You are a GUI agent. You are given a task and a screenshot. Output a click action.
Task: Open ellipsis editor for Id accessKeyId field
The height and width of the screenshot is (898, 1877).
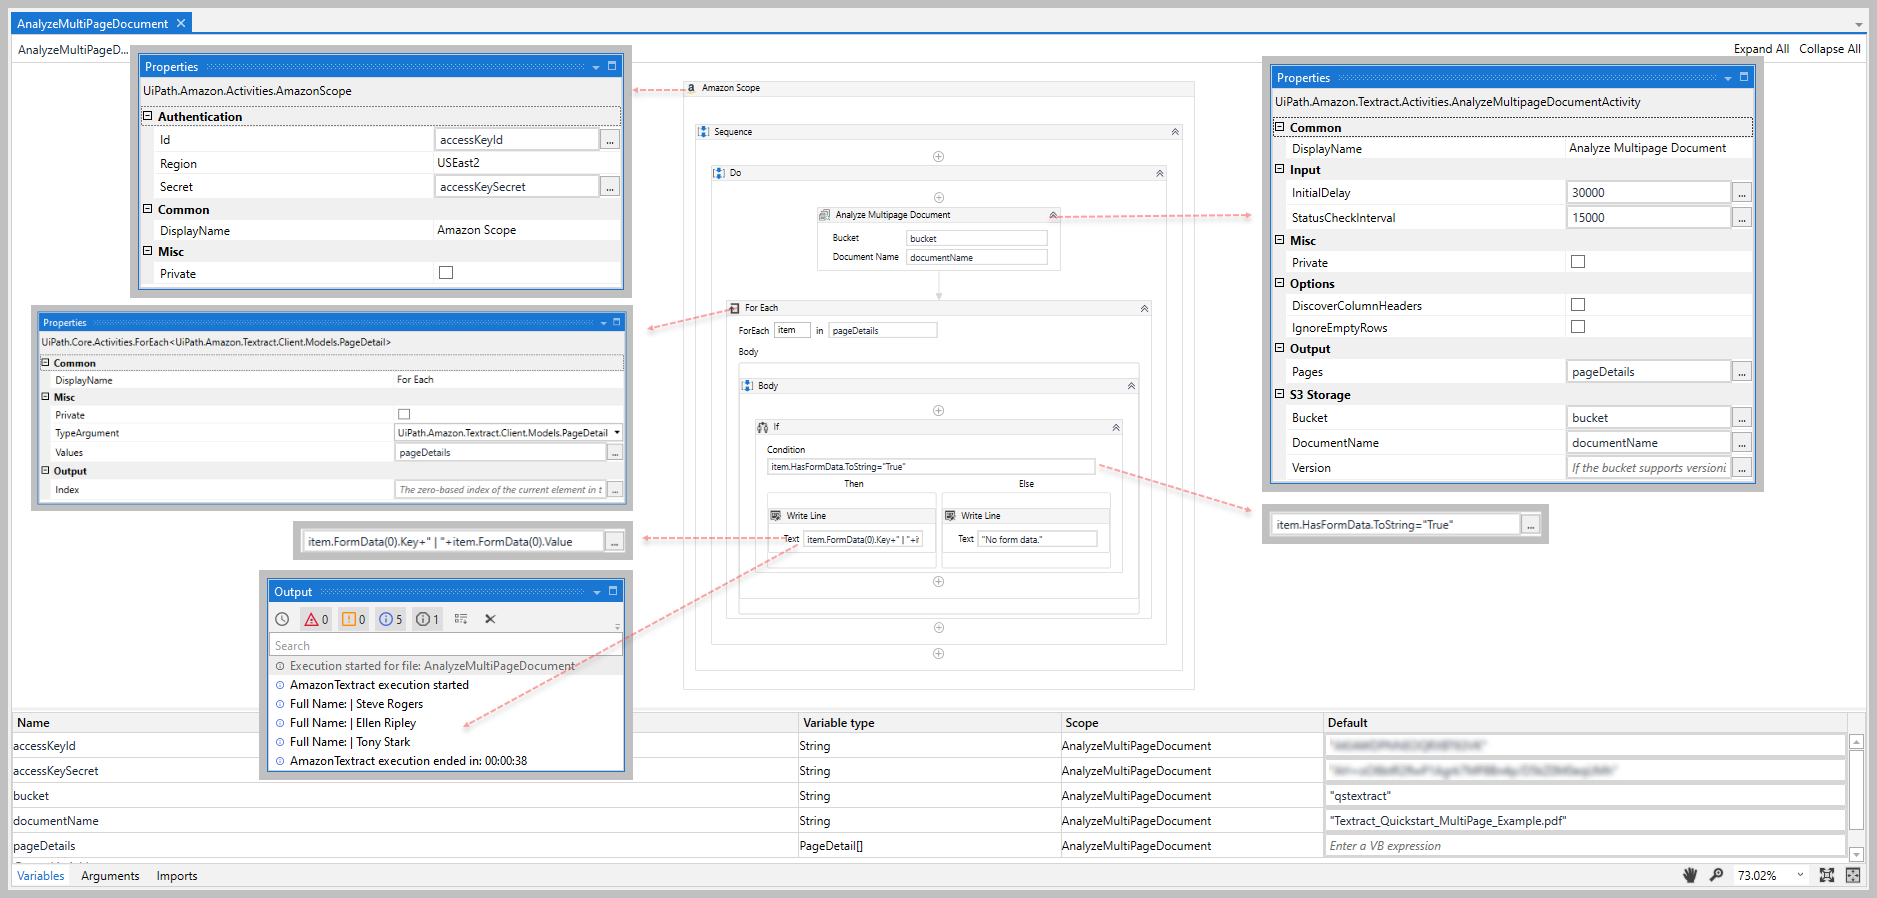pos(610,140)
